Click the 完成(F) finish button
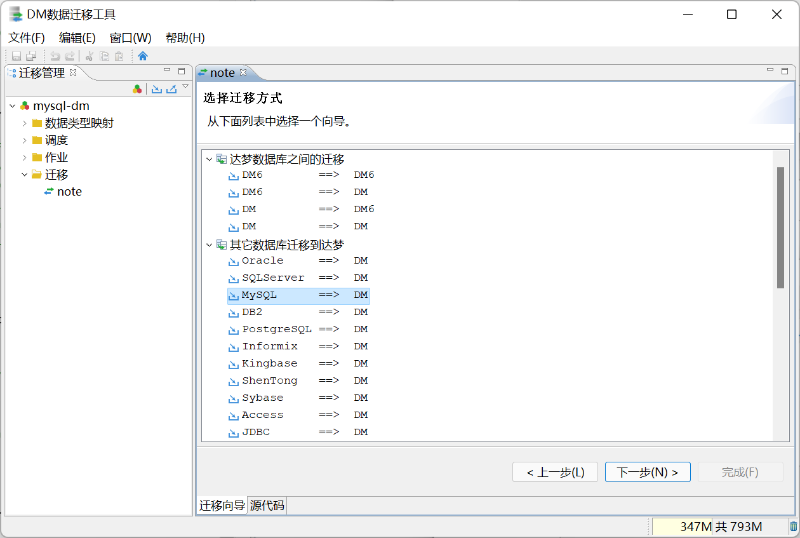This screenshot has height=538, width=800. pos(740,472)
